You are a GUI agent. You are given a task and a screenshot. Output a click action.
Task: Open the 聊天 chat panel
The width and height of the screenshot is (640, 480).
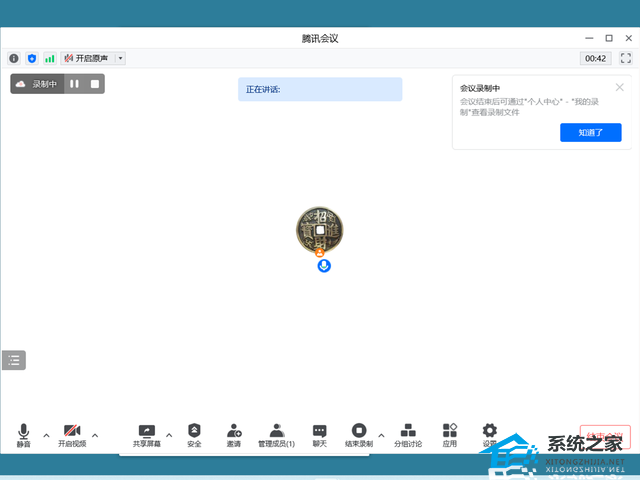(320, 435)
